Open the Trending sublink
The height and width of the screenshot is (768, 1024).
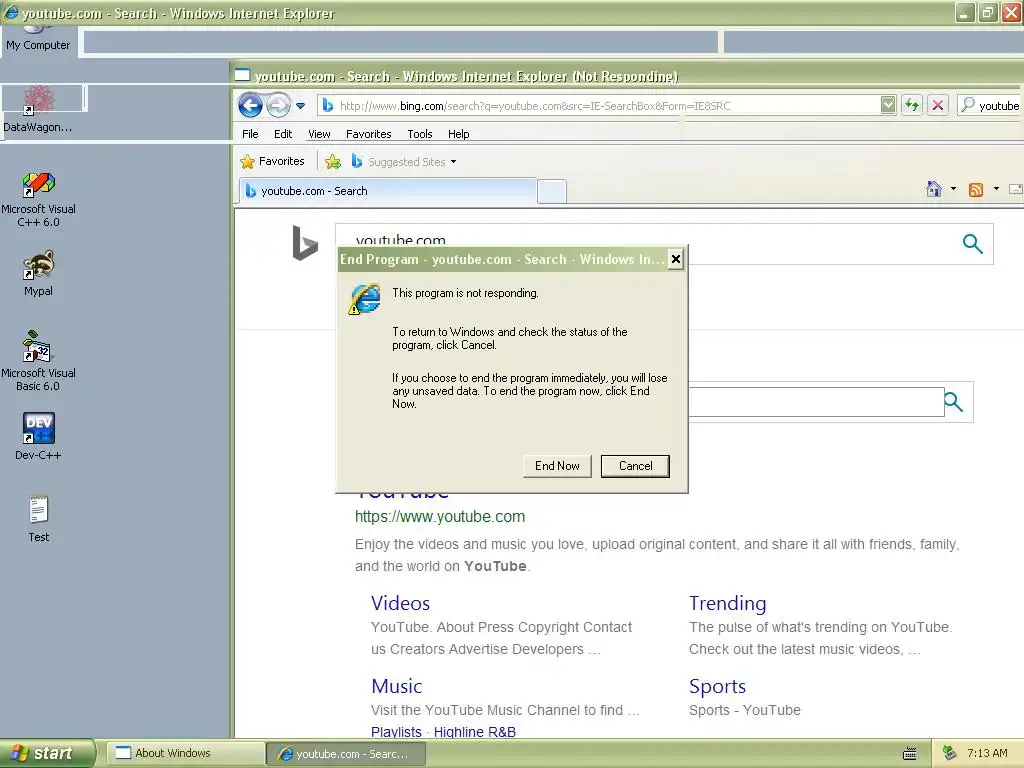pyautogui.click(x=728, y=603)
